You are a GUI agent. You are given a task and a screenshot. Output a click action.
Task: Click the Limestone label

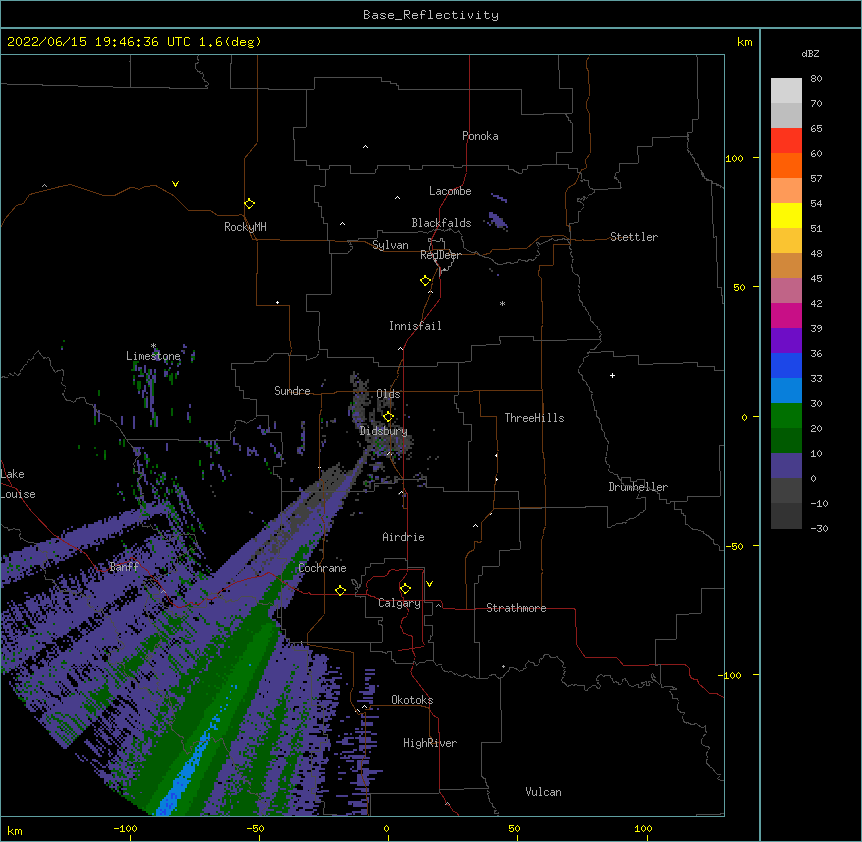(x=153, y=356)
